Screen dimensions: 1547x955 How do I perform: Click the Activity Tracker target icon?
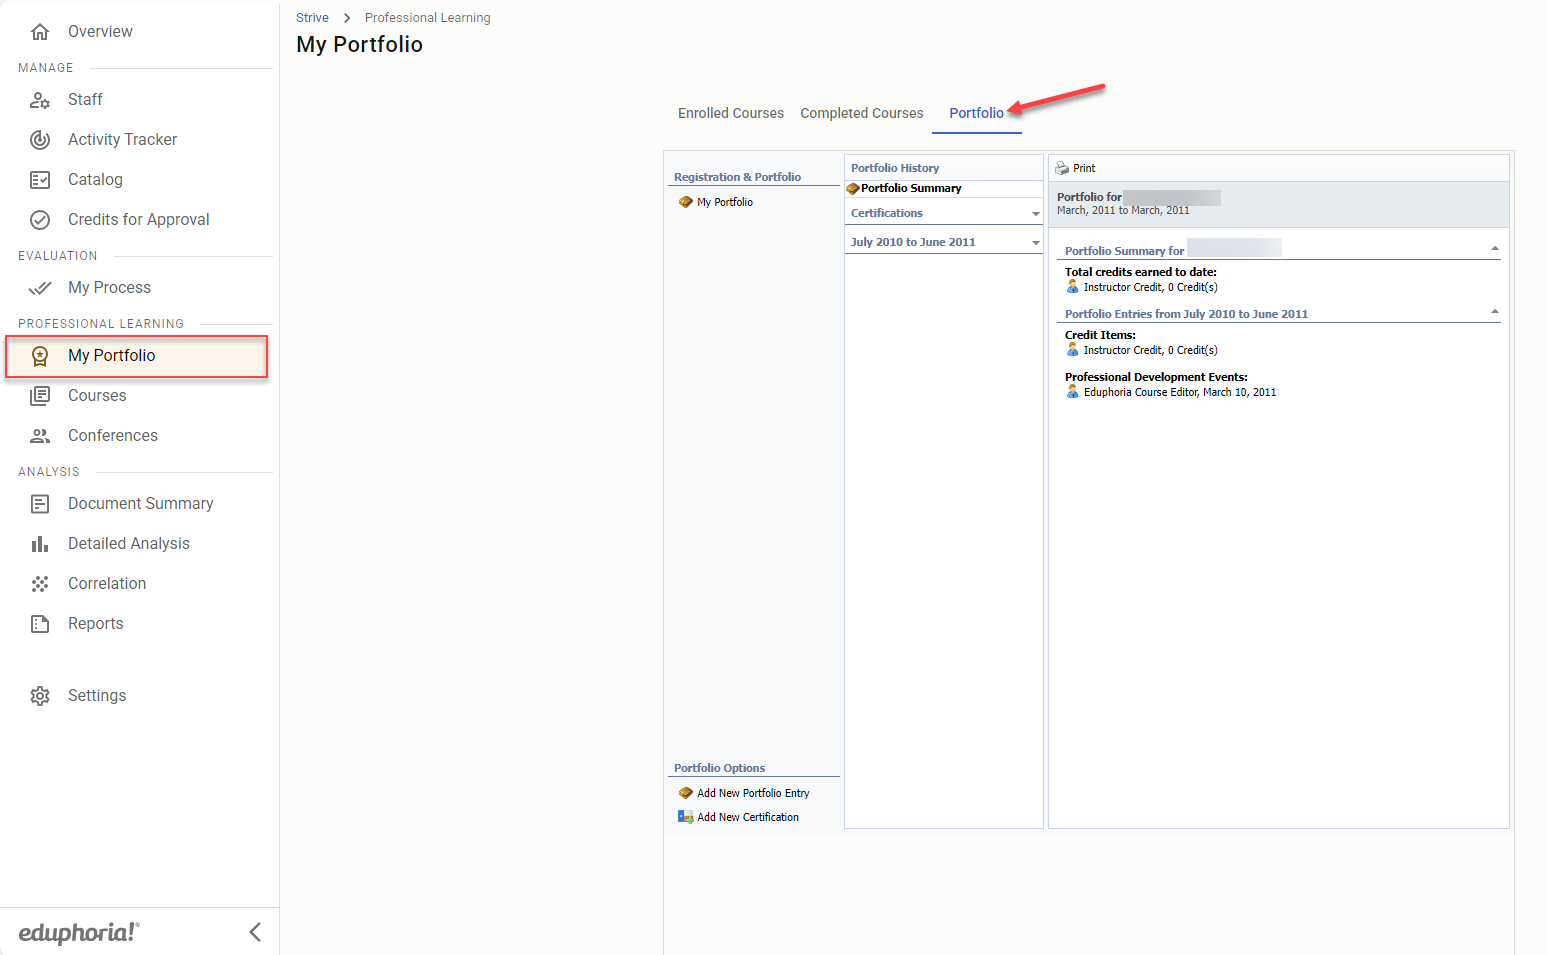40,140
